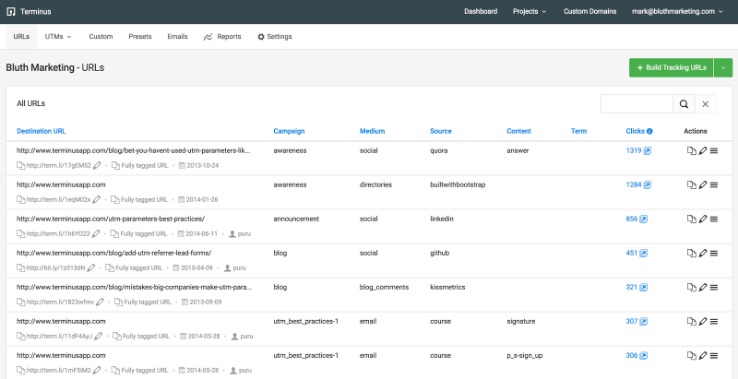The width and height of the screenshot is (738, 379).
Task: Open menu icon in builtwithbootstrap row
Action: (x=714, y=185)
